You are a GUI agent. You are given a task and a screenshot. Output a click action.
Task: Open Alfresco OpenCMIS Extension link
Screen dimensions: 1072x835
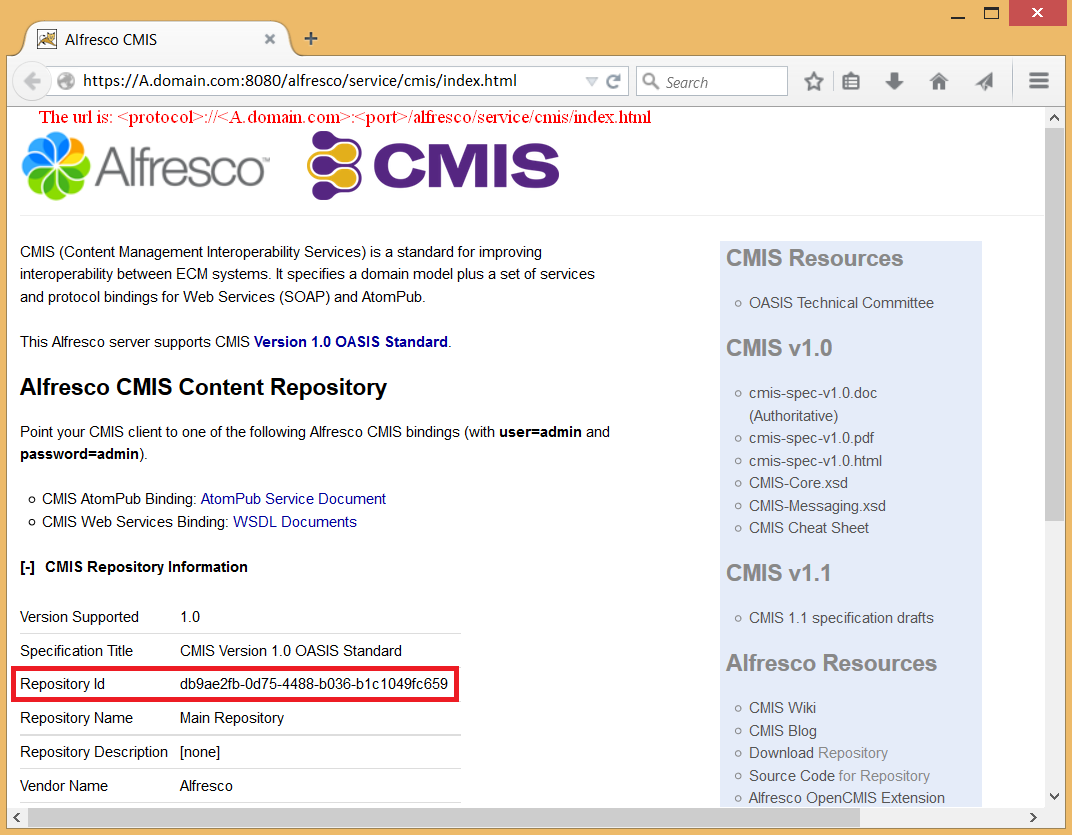[846, 798]
